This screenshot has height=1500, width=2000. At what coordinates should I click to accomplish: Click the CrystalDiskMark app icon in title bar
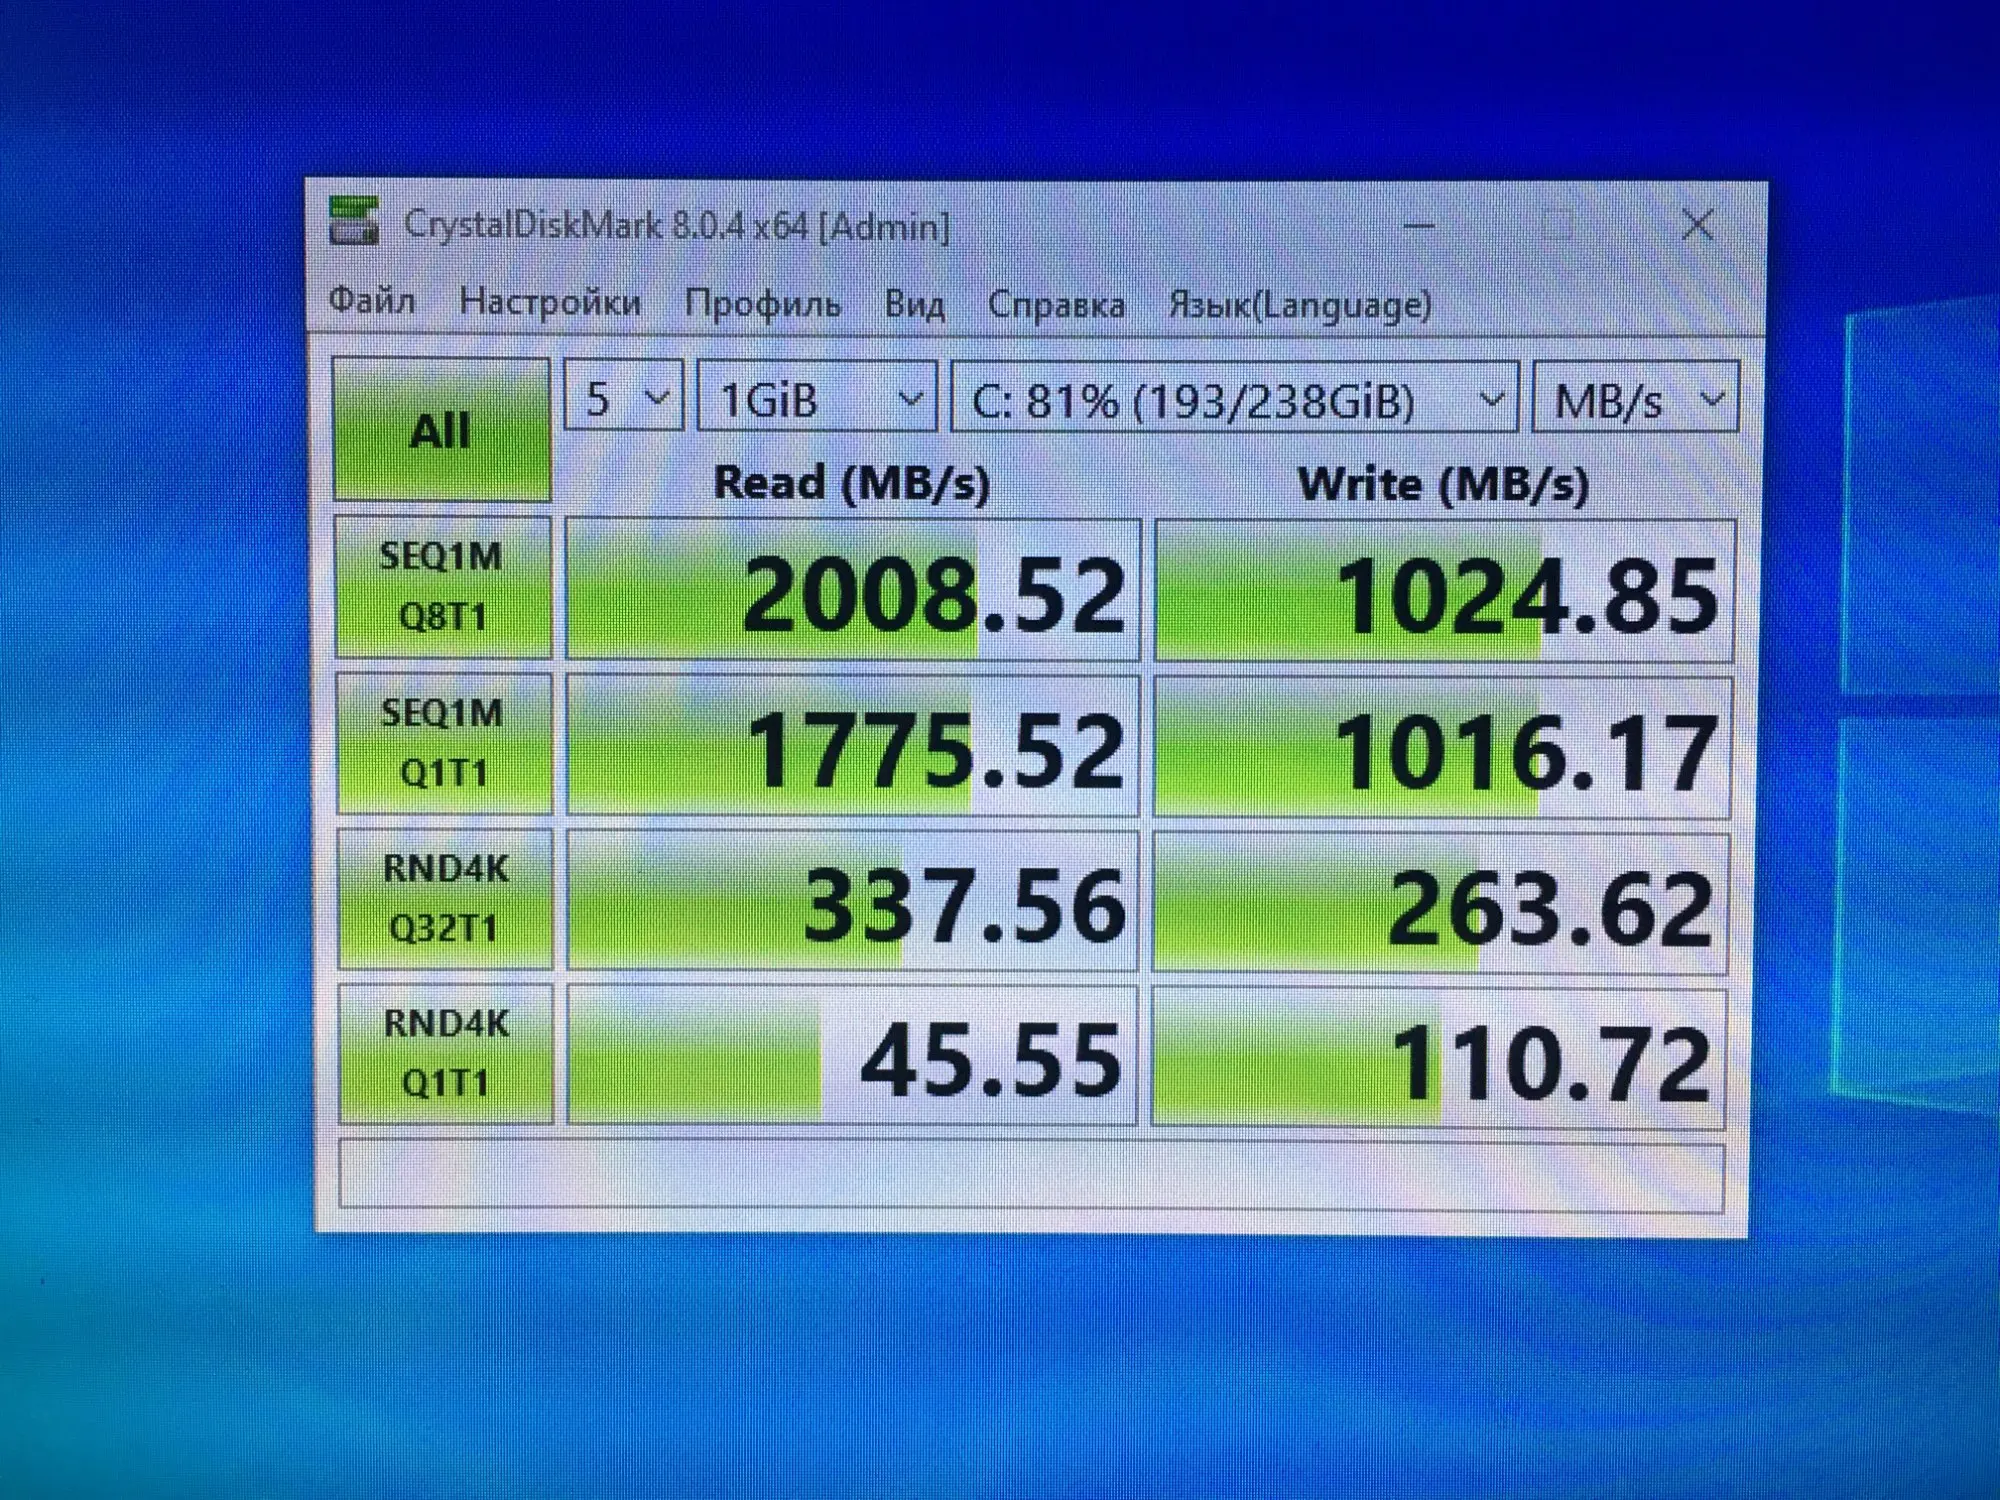354,222
